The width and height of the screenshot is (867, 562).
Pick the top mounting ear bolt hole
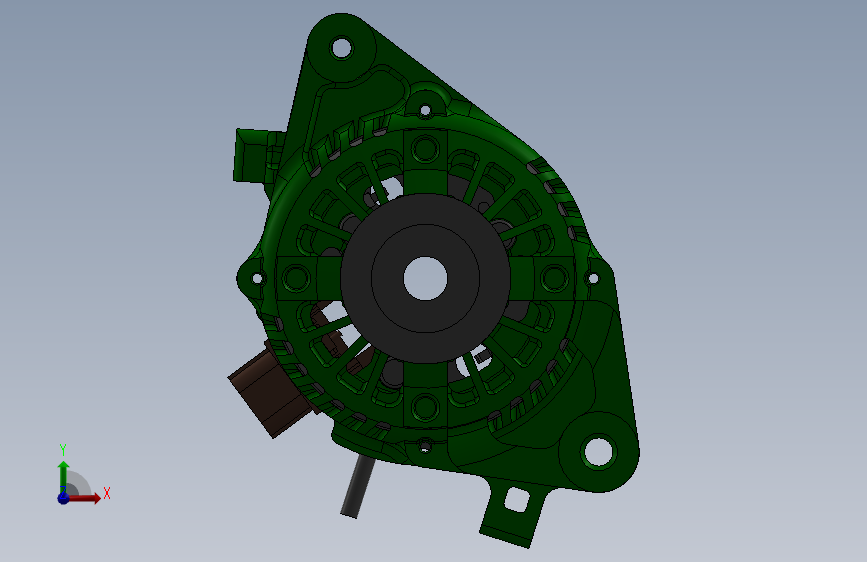point(341,48)
